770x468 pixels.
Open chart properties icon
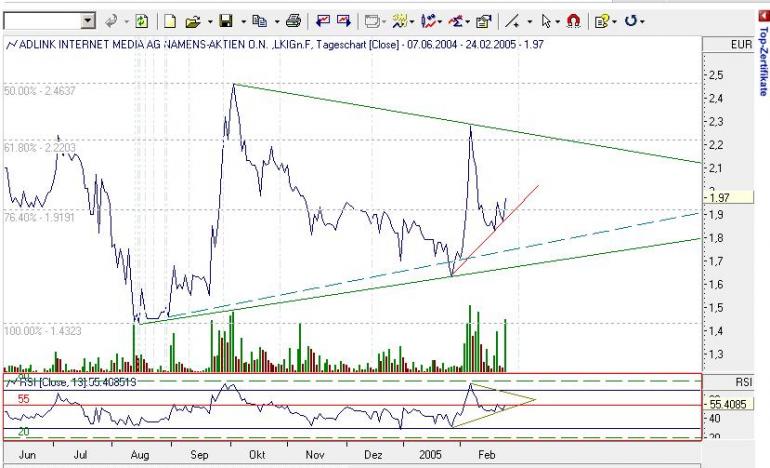(x=484, y=21)
